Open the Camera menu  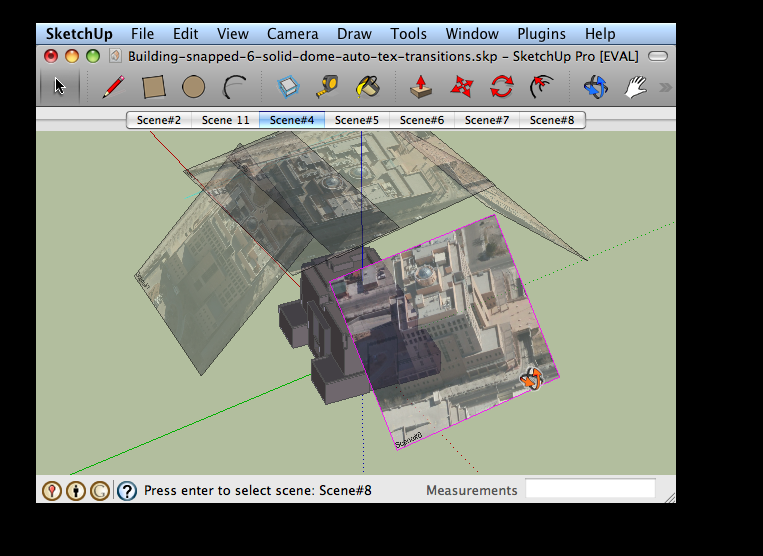click(x=292, y=34)
